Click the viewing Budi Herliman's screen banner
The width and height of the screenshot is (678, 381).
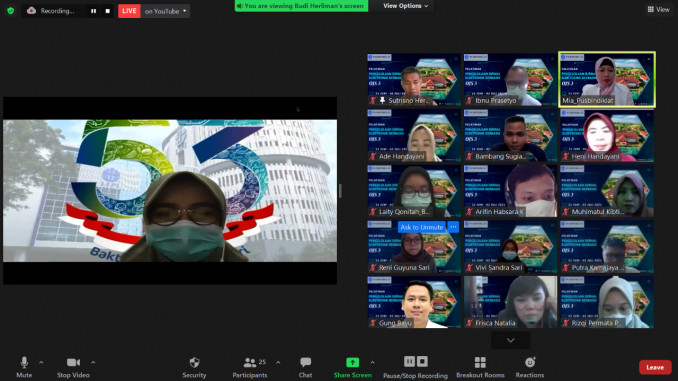[301, 6]
